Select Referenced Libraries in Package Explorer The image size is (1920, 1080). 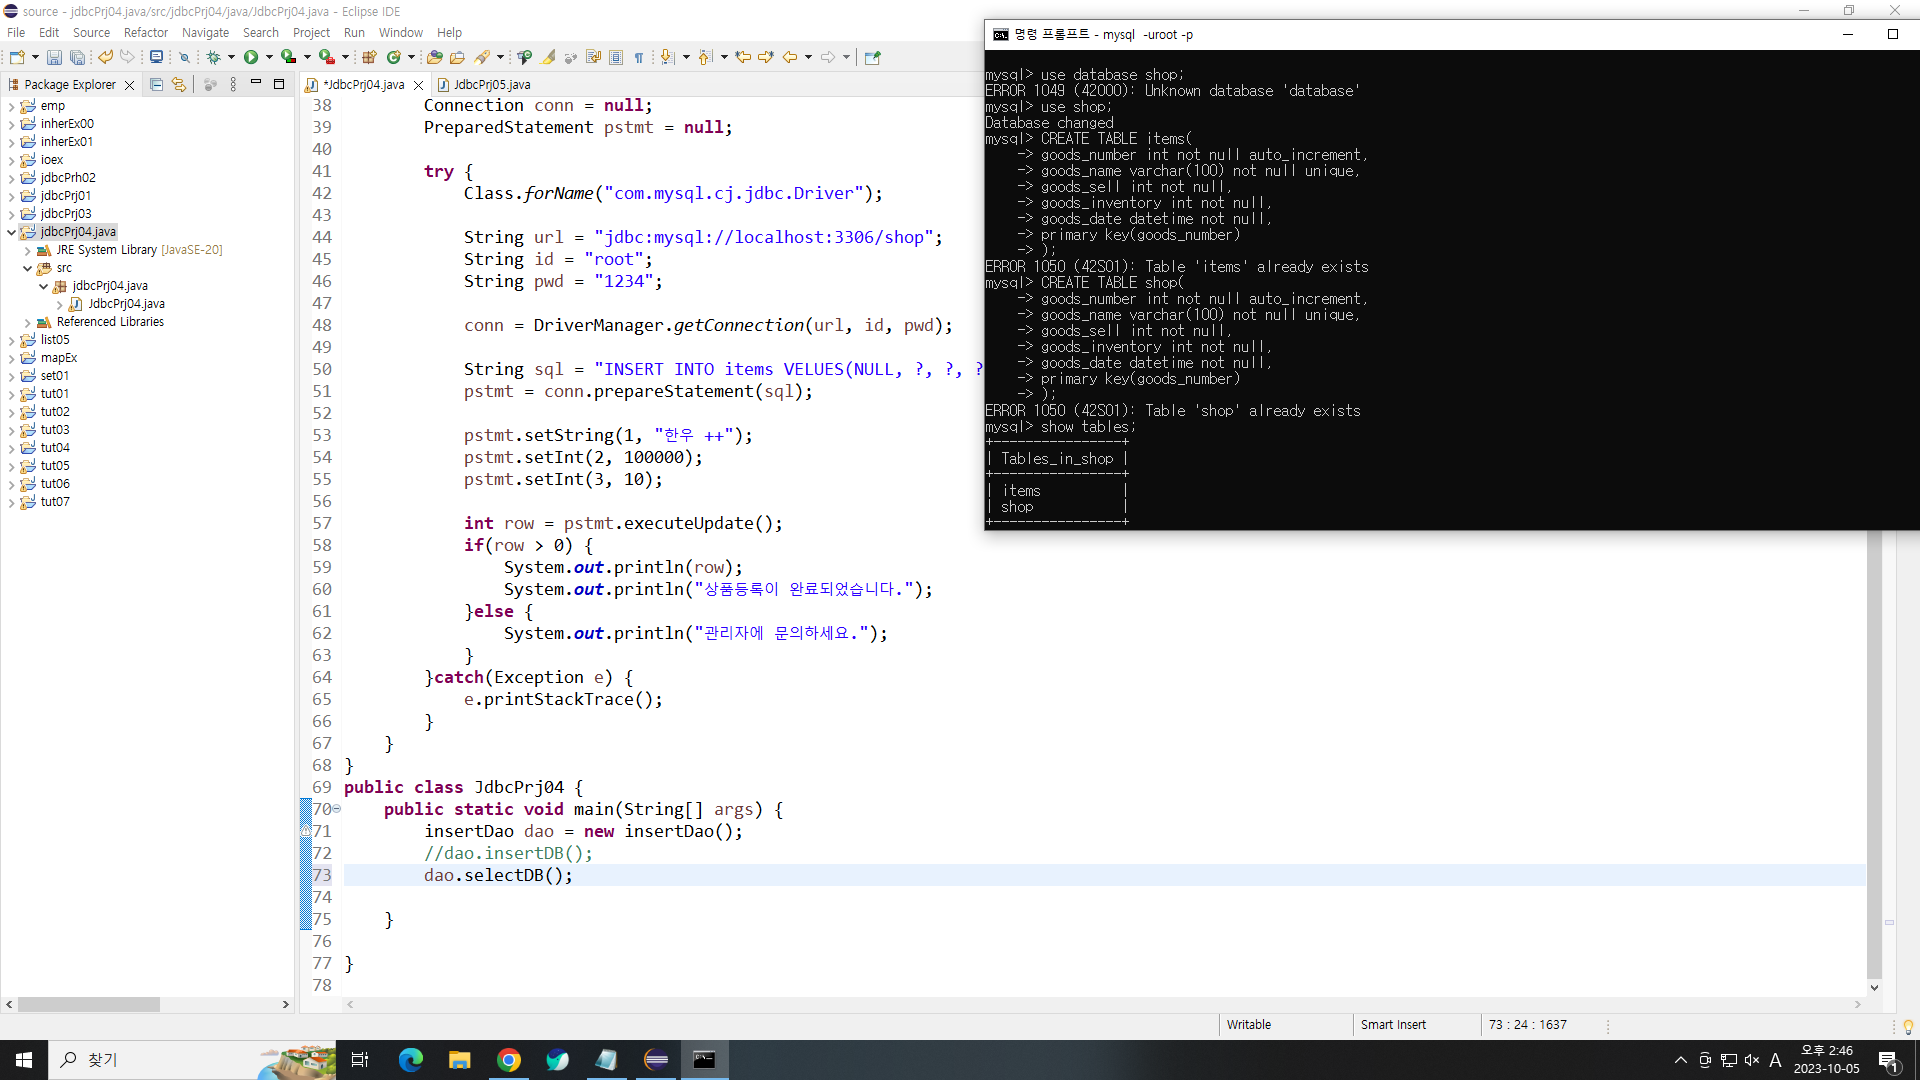(x=110, y=322)
